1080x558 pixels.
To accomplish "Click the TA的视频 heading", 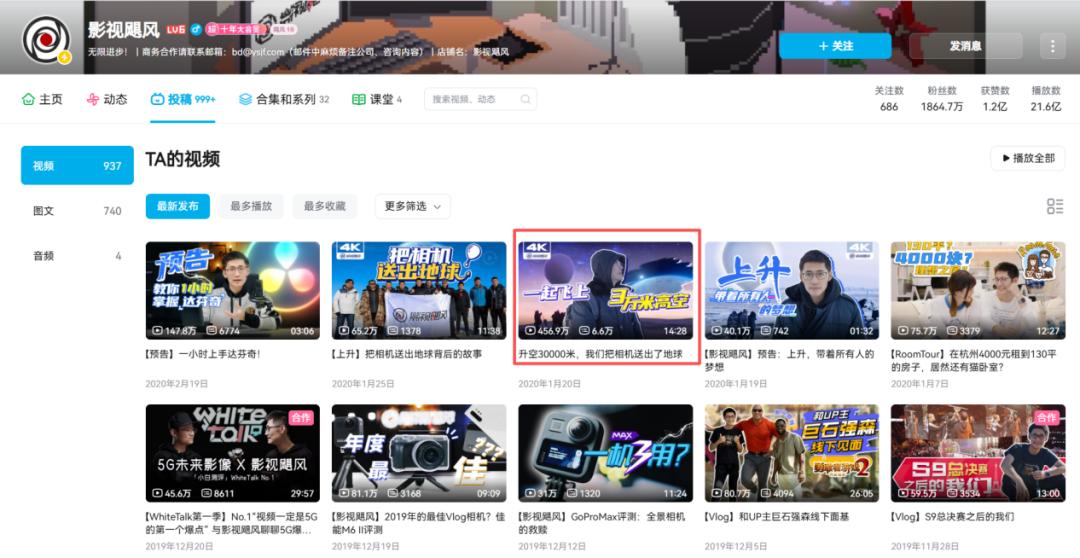I will coord(183,158).
